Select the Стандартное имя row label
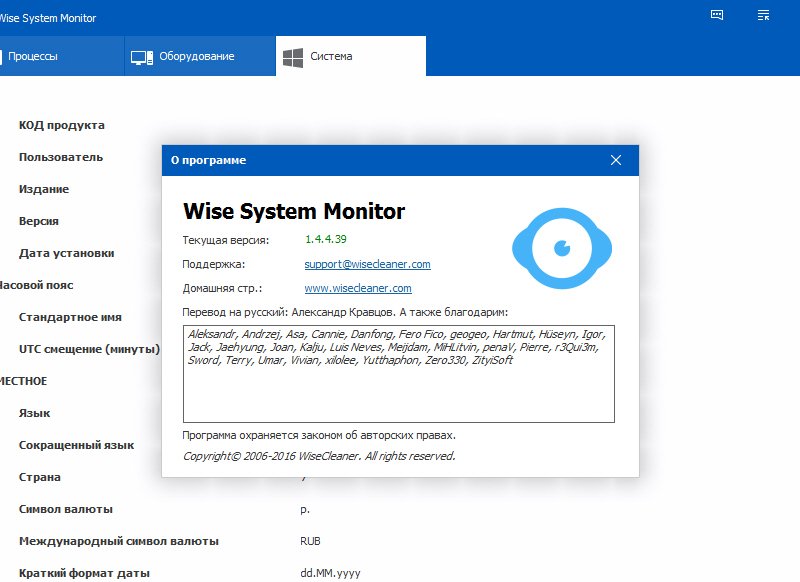 click(70, 317)
